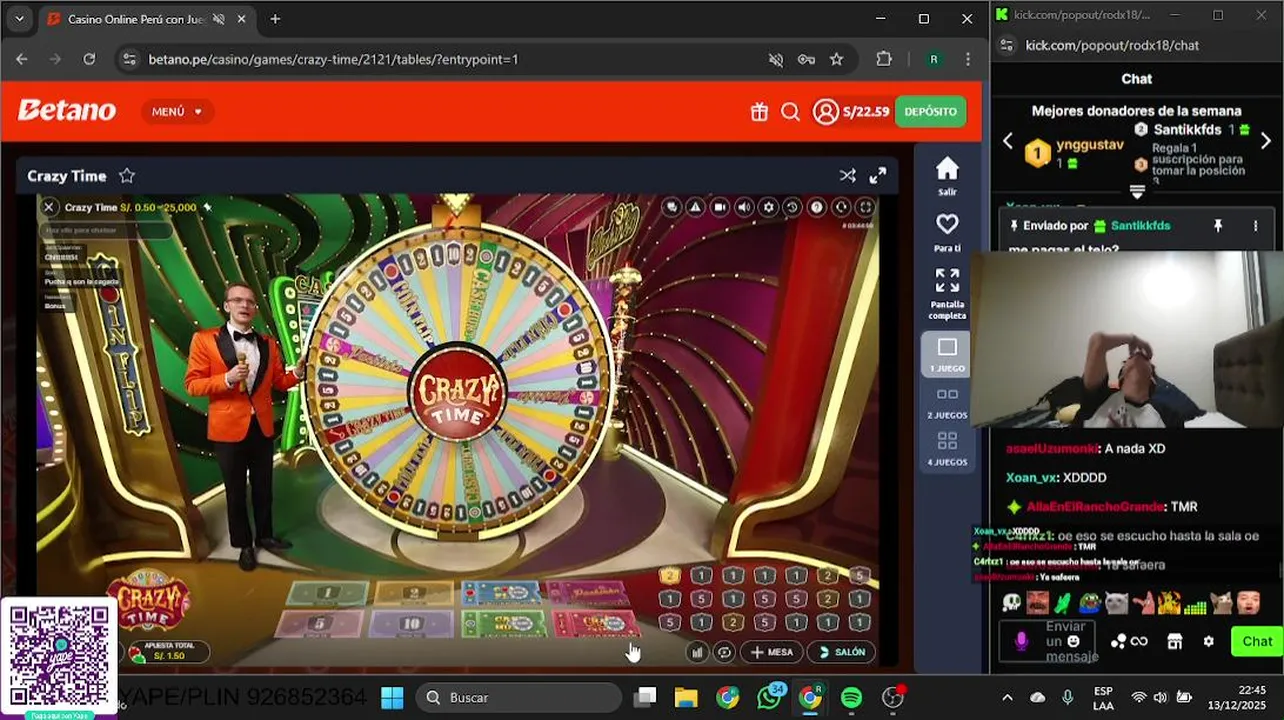Expand game view with diagonal arrows icon

878,176
